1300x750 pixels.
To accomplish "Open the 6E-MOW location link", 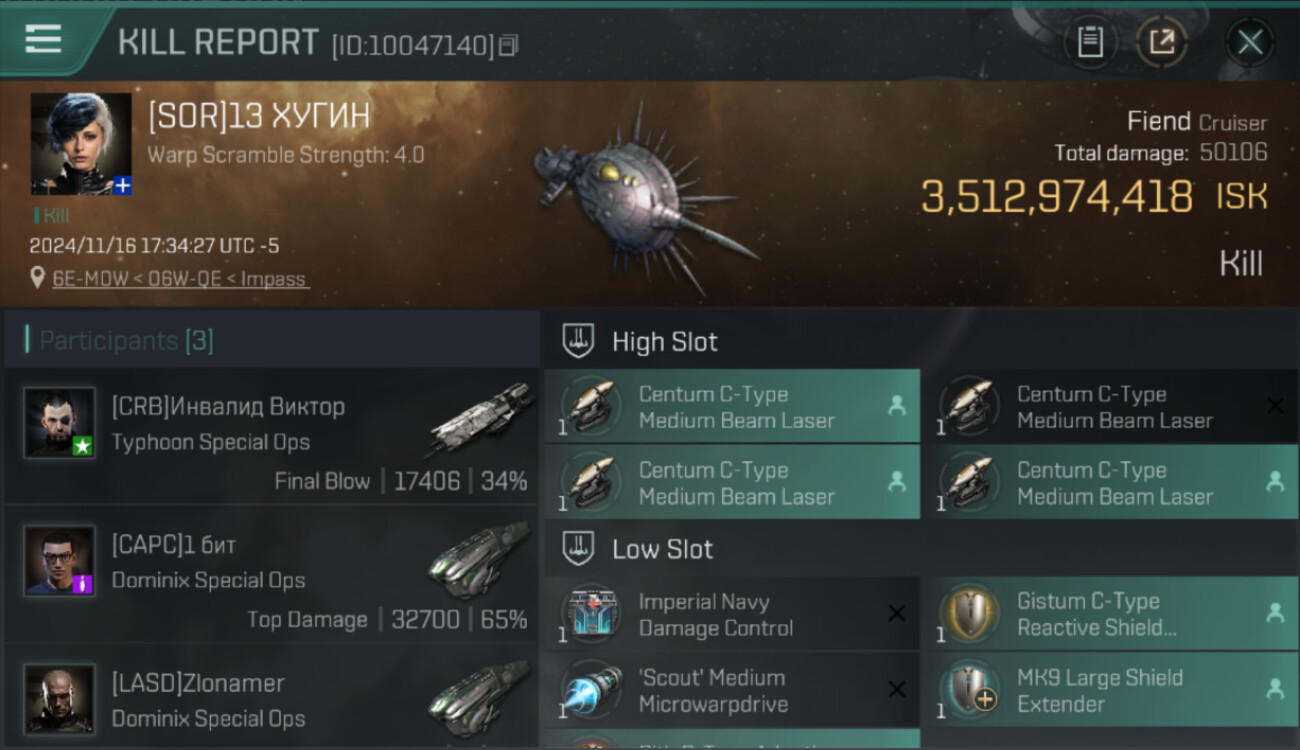I will (180, 279).
